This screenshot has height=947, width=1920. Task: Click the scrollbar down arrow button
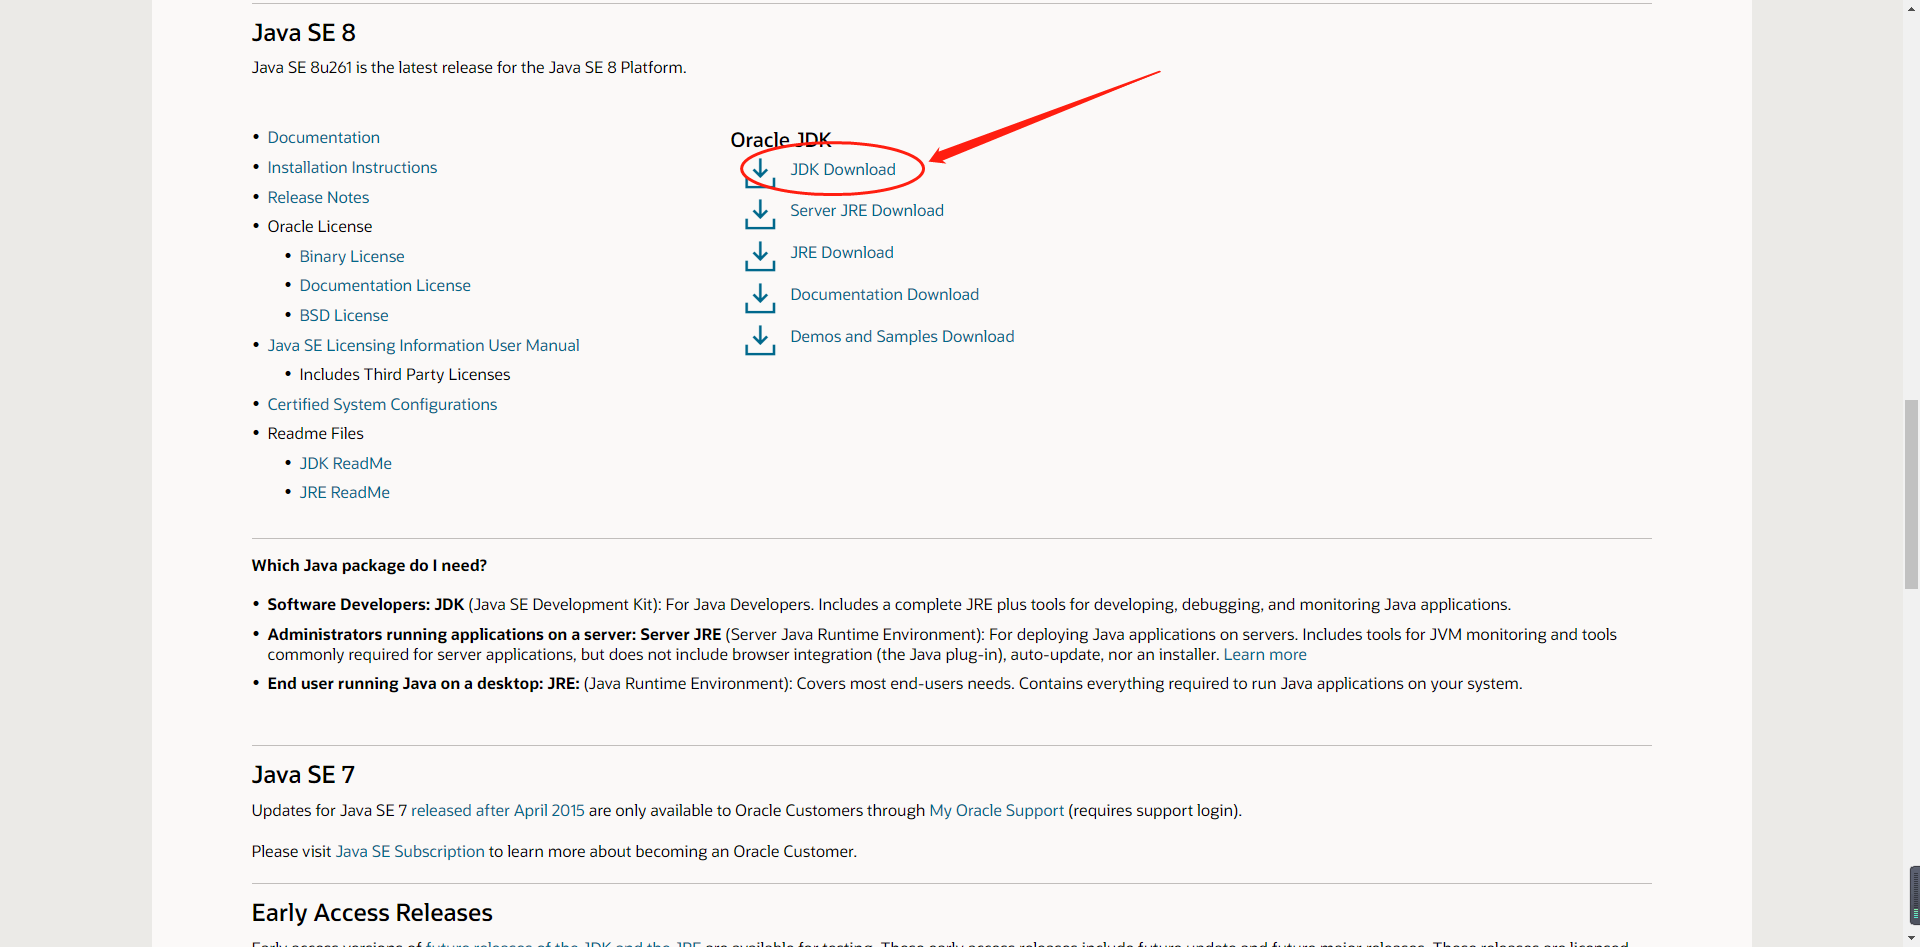1911,938
